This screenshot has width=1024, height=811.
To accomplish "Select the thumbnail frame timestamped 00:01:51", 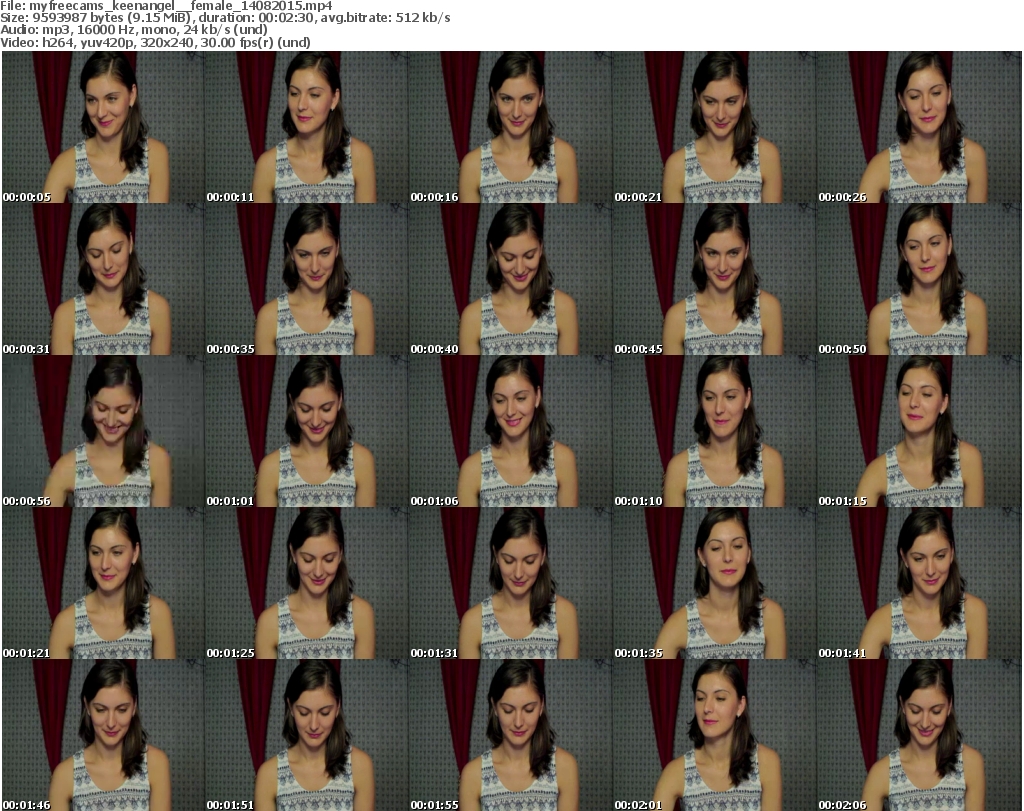I will tap(307, 735).
